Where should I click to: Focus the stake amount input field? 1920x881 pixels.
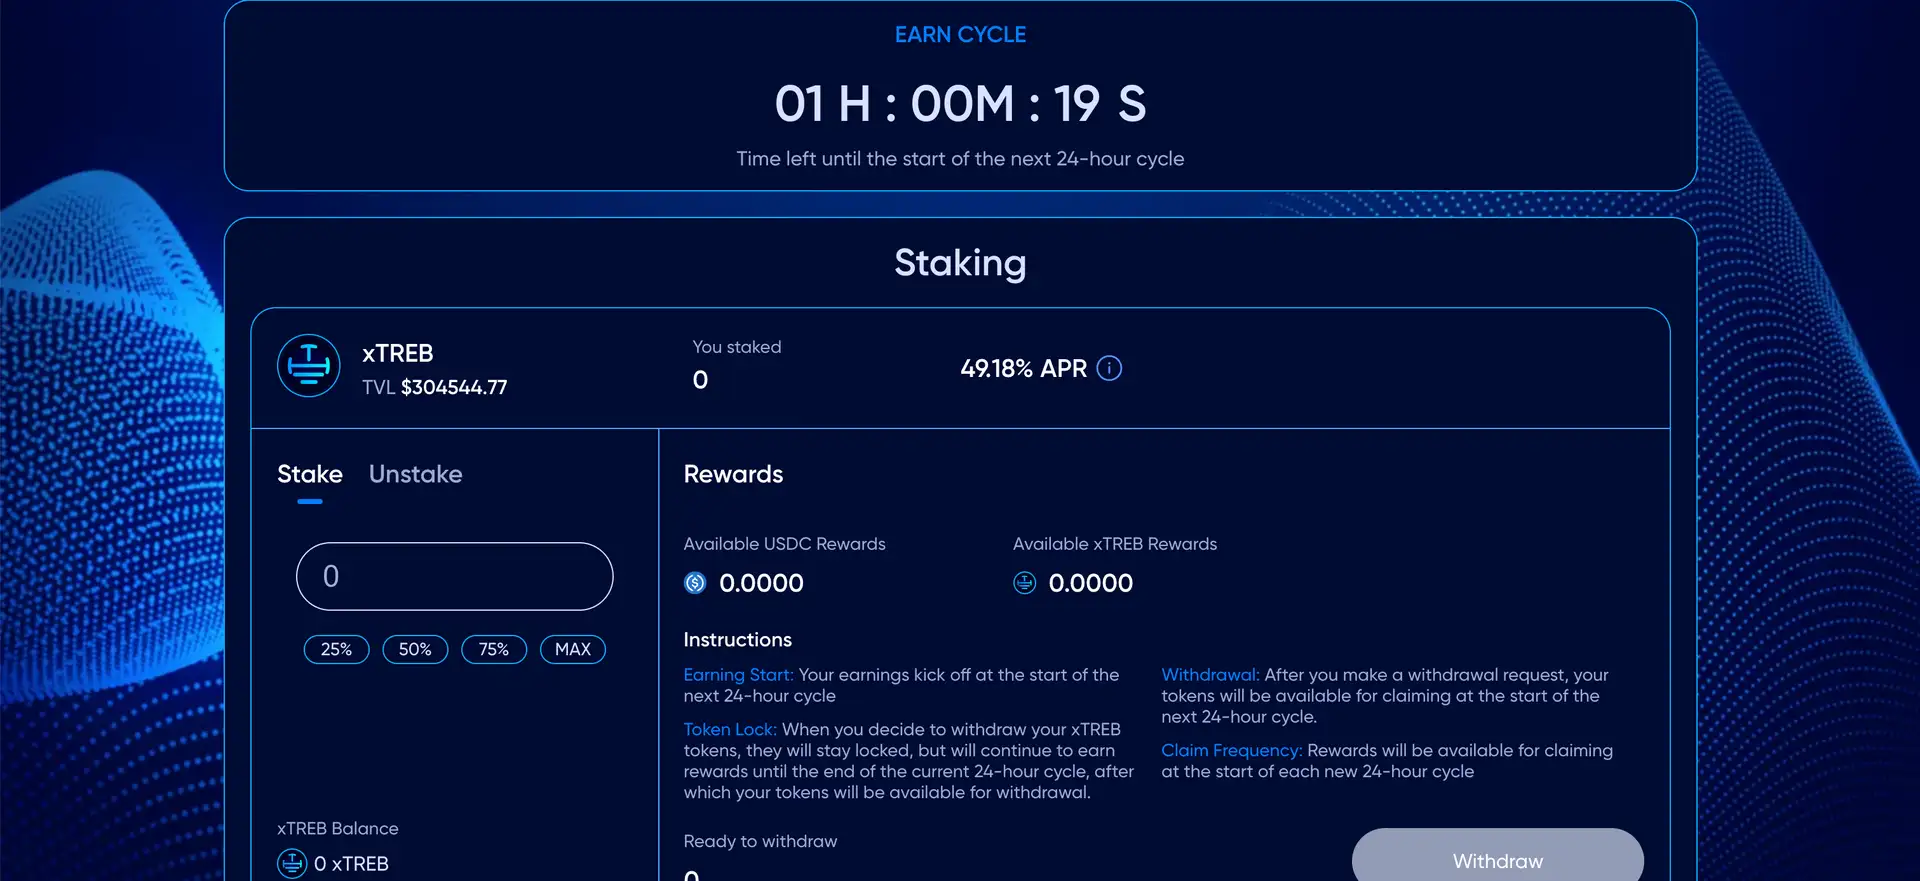coord(454,576)
